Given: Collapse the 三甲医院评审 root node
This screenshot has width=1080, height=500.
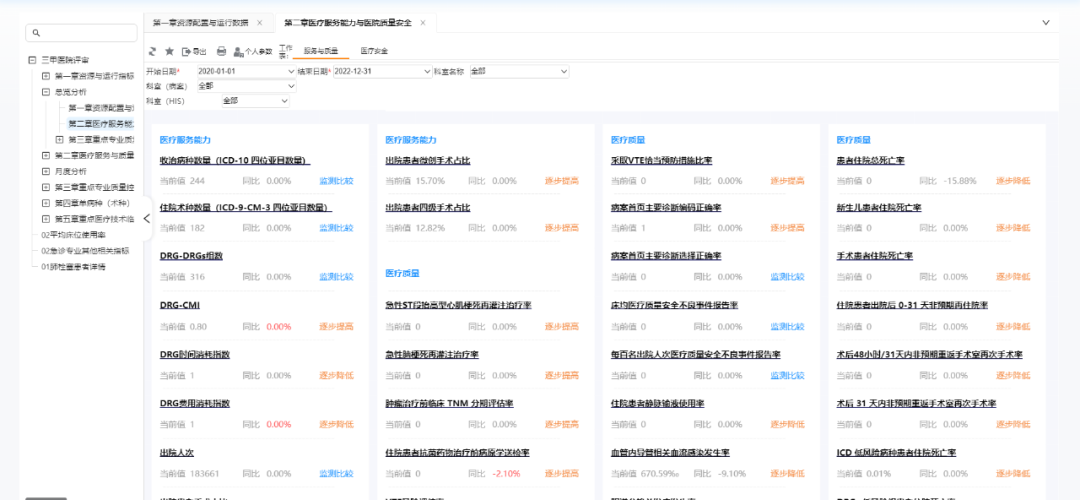Looking at the screenshot, I should pyautogui.click(x=32, y=60).
